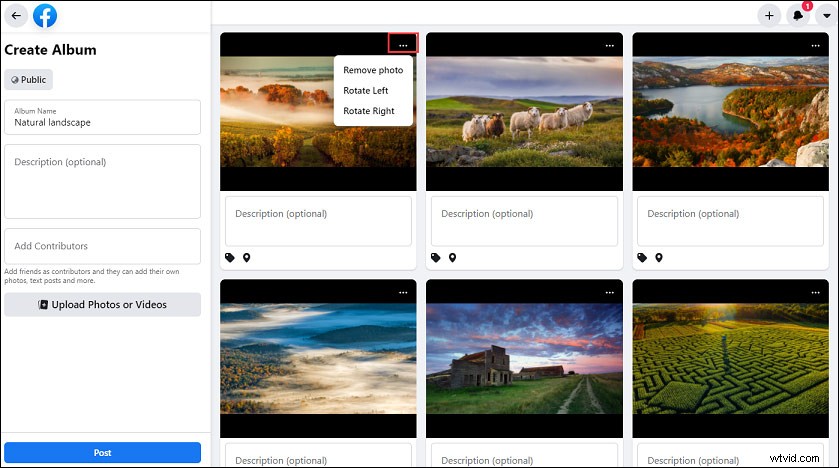Open Facebook home via the logo
Screen dimensions: 839x468
(45, 16)
